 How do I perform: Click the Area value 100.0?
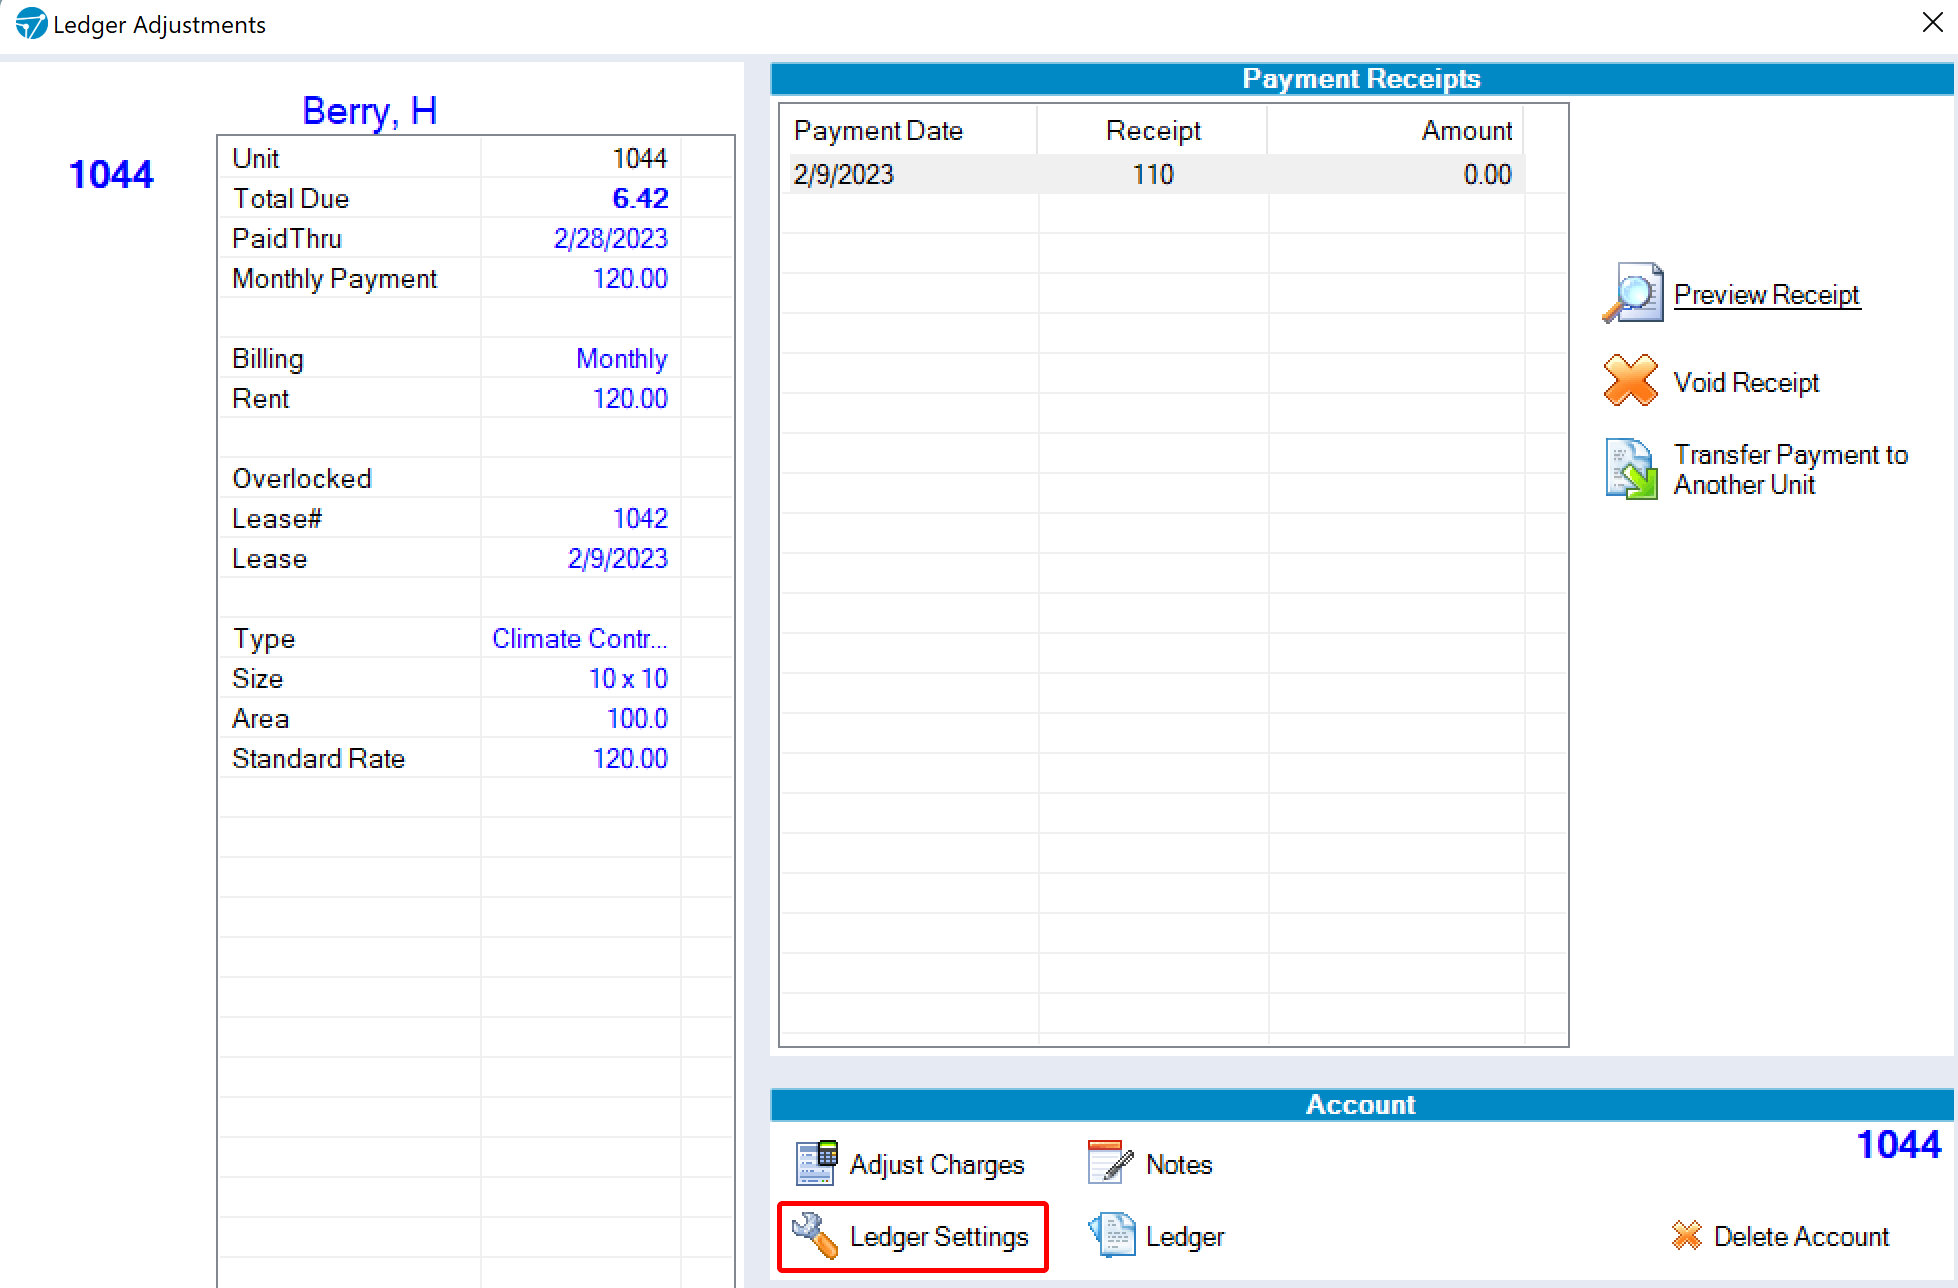coord(637,718)
